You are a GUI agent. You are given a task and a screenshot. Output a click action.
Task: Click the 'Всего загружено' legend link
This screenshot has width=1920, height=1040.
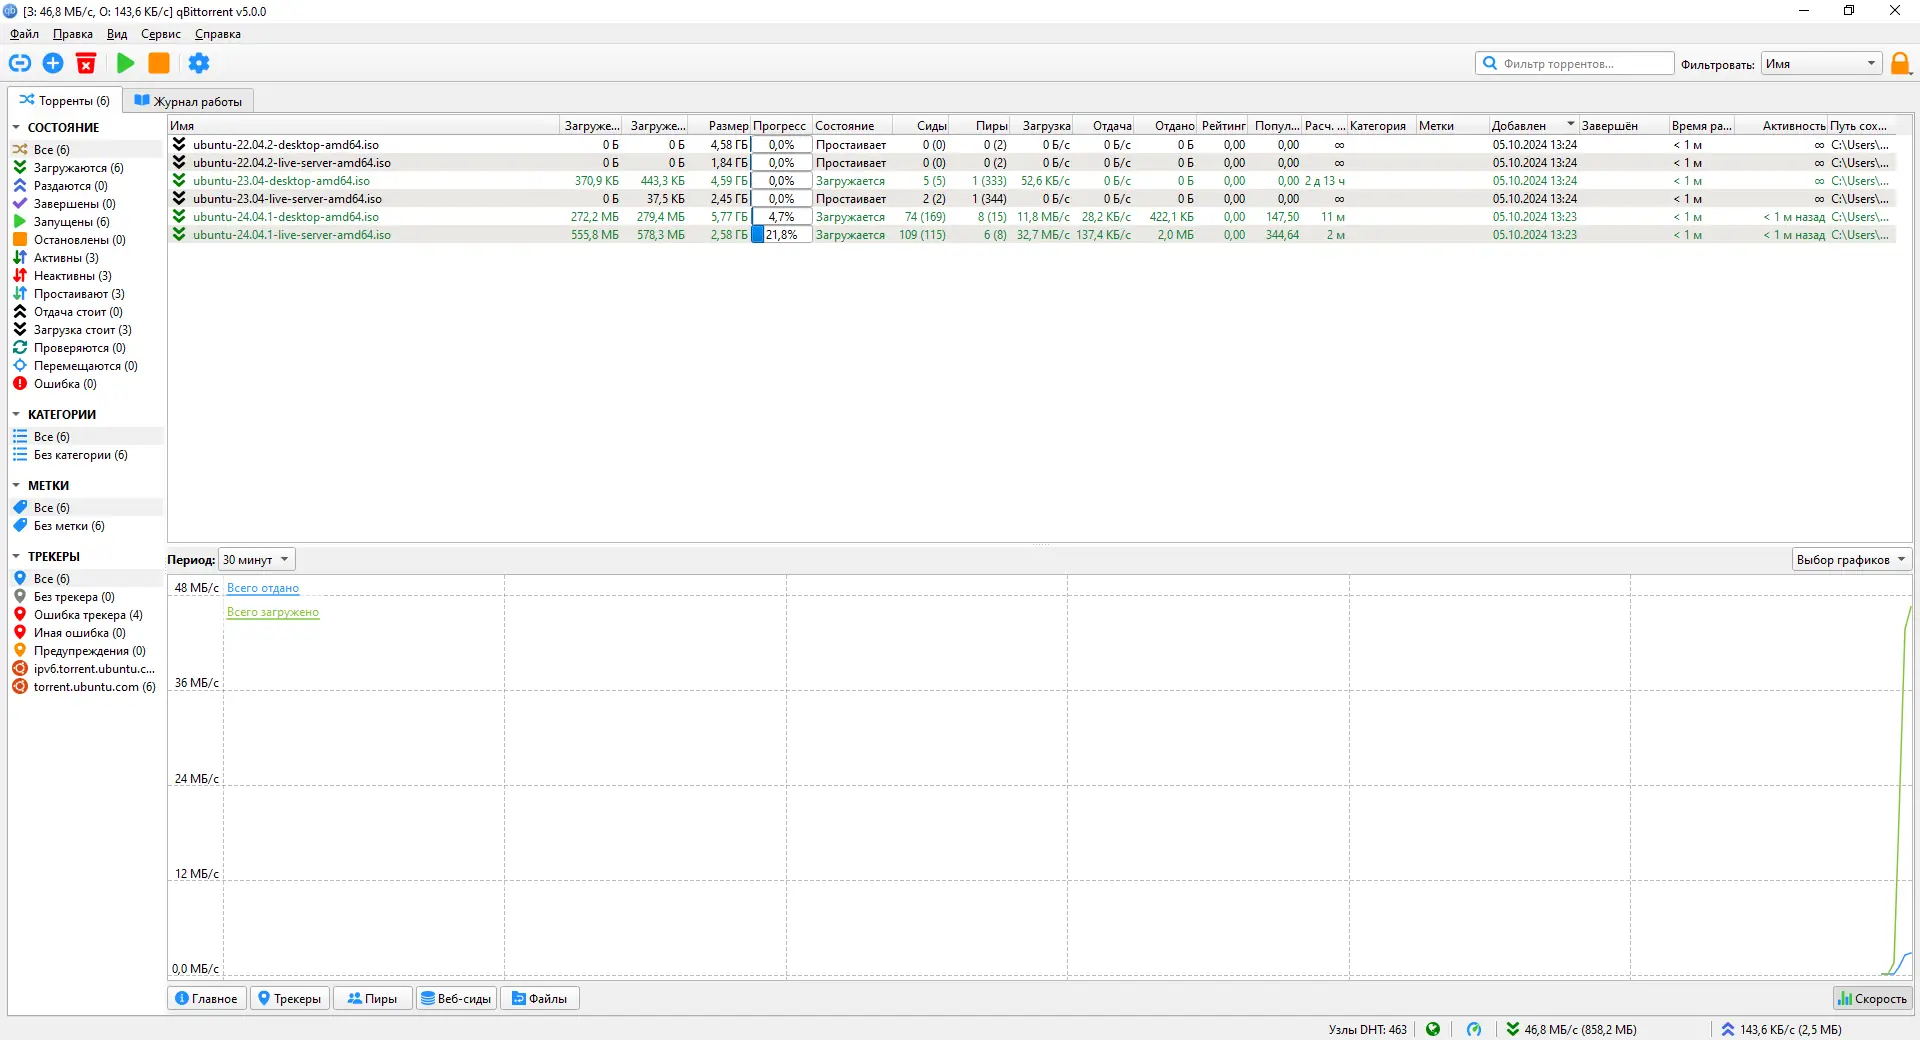pyautogui.click(x=273, y=612)
